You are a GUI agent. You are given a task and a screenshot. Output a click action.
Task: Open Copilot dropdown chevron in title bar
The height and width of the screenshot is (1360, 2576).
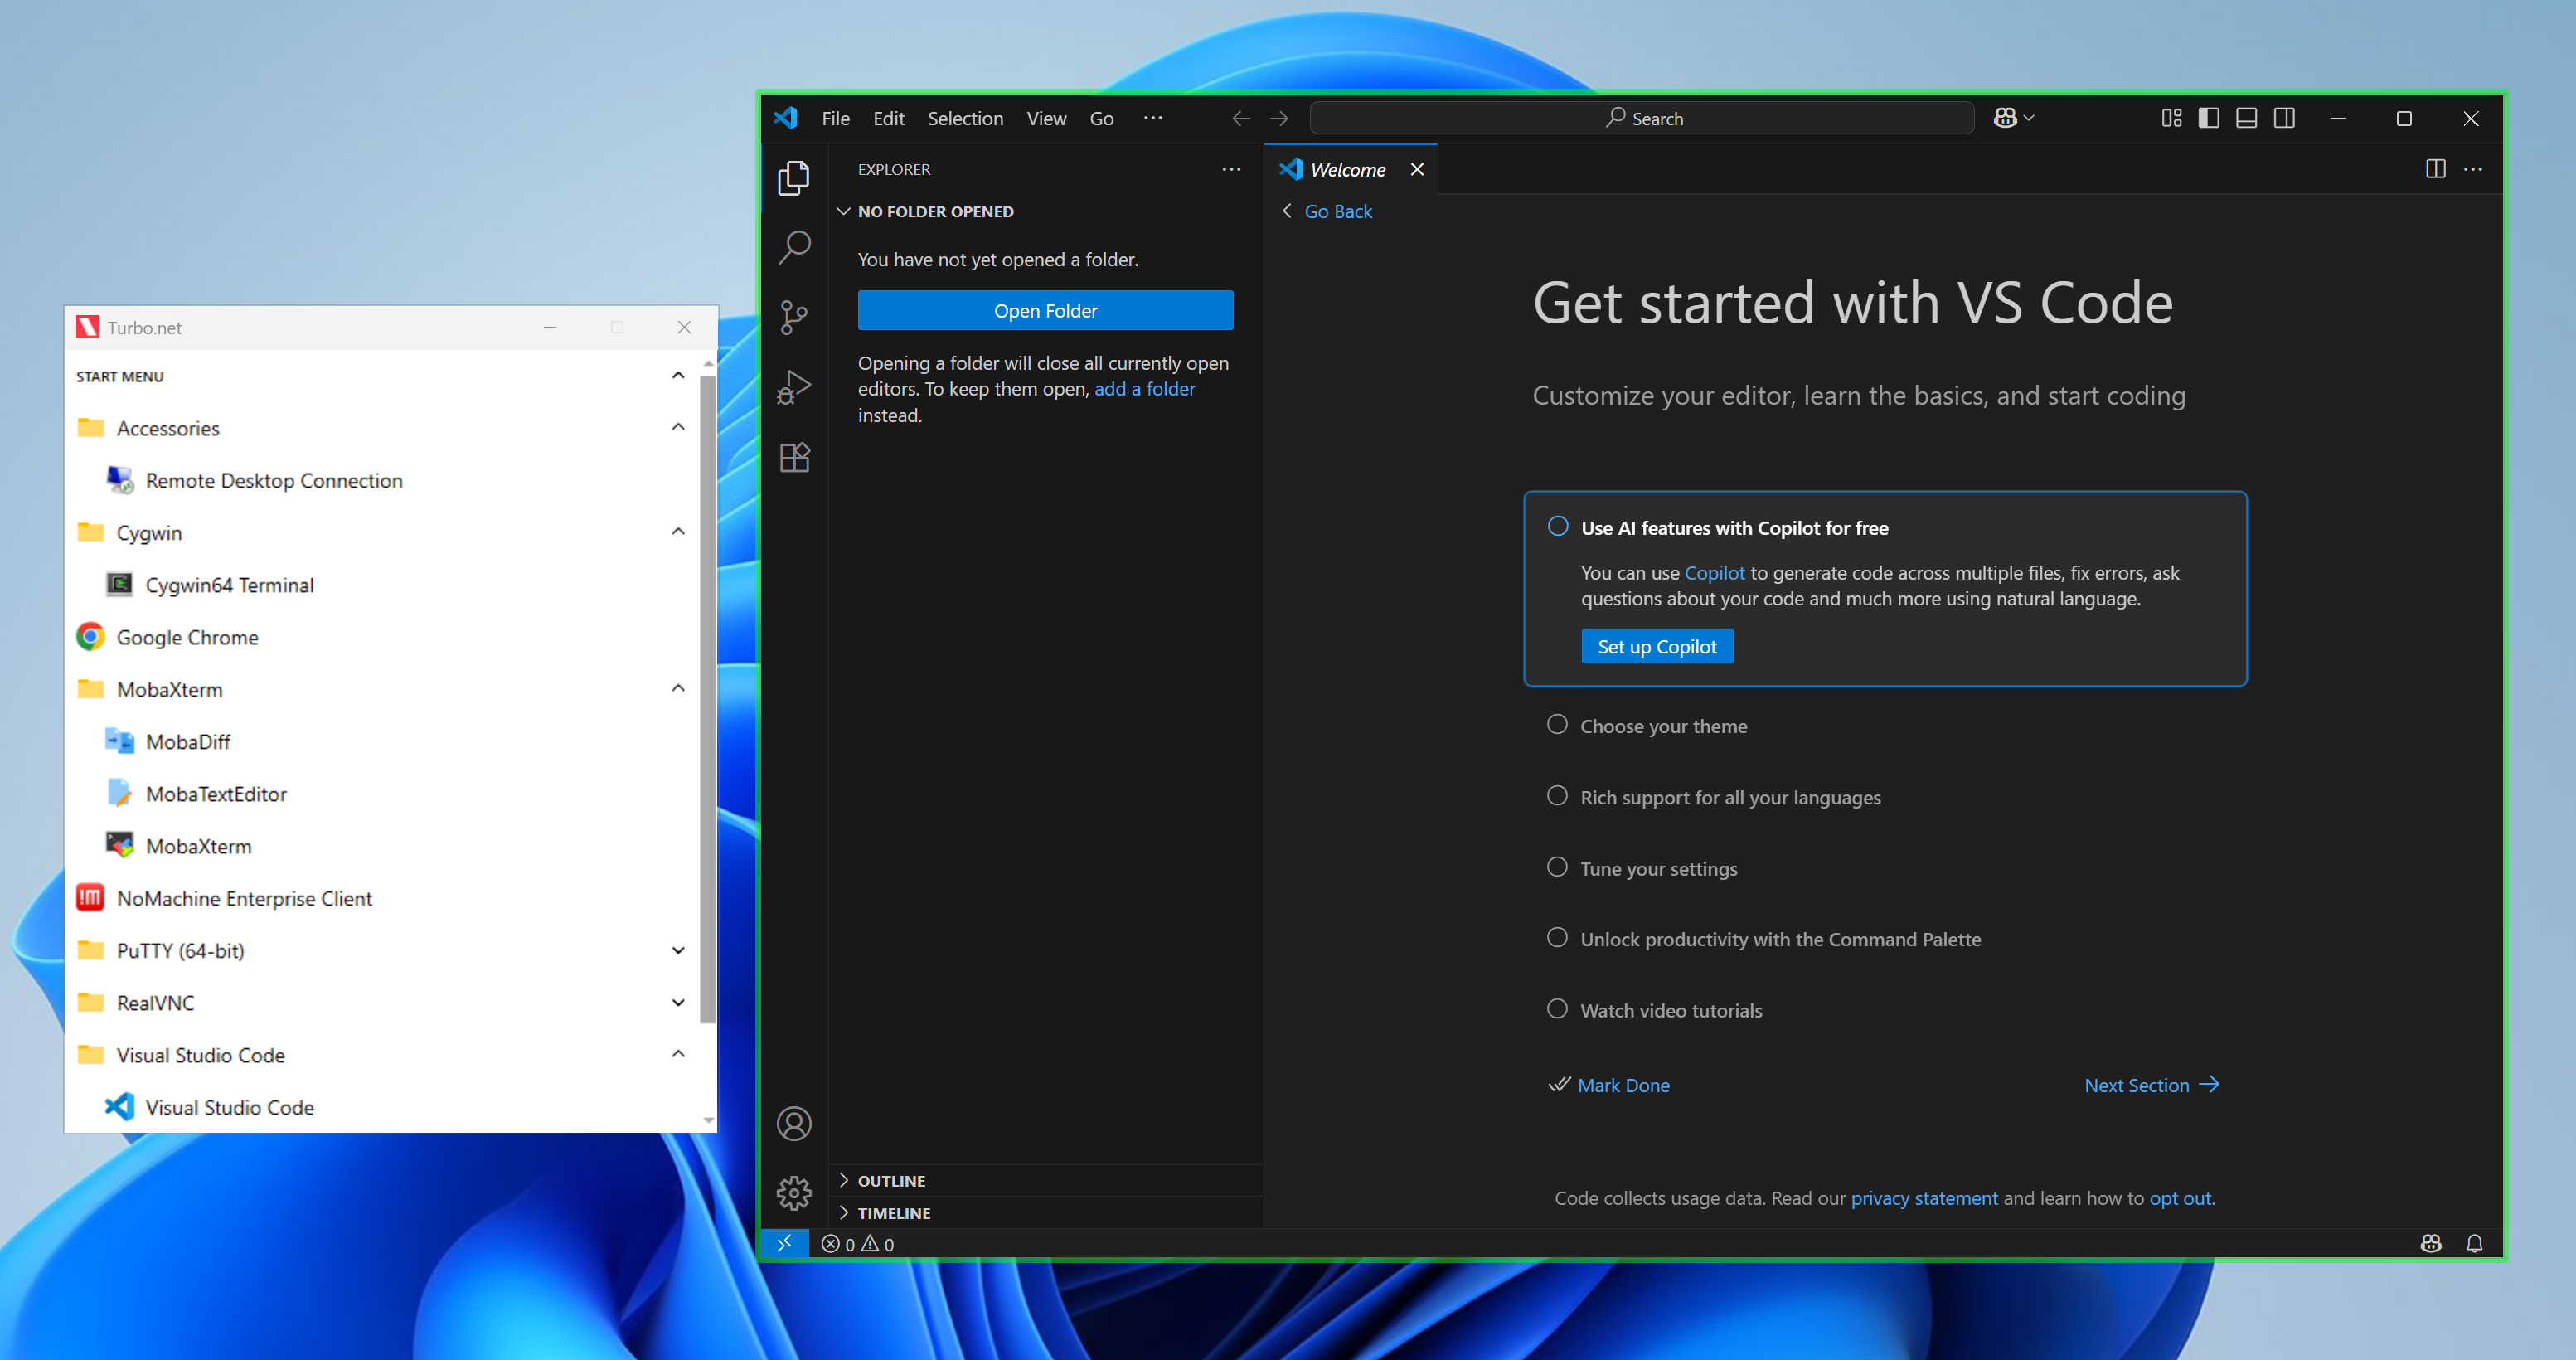pos(2029,118)
